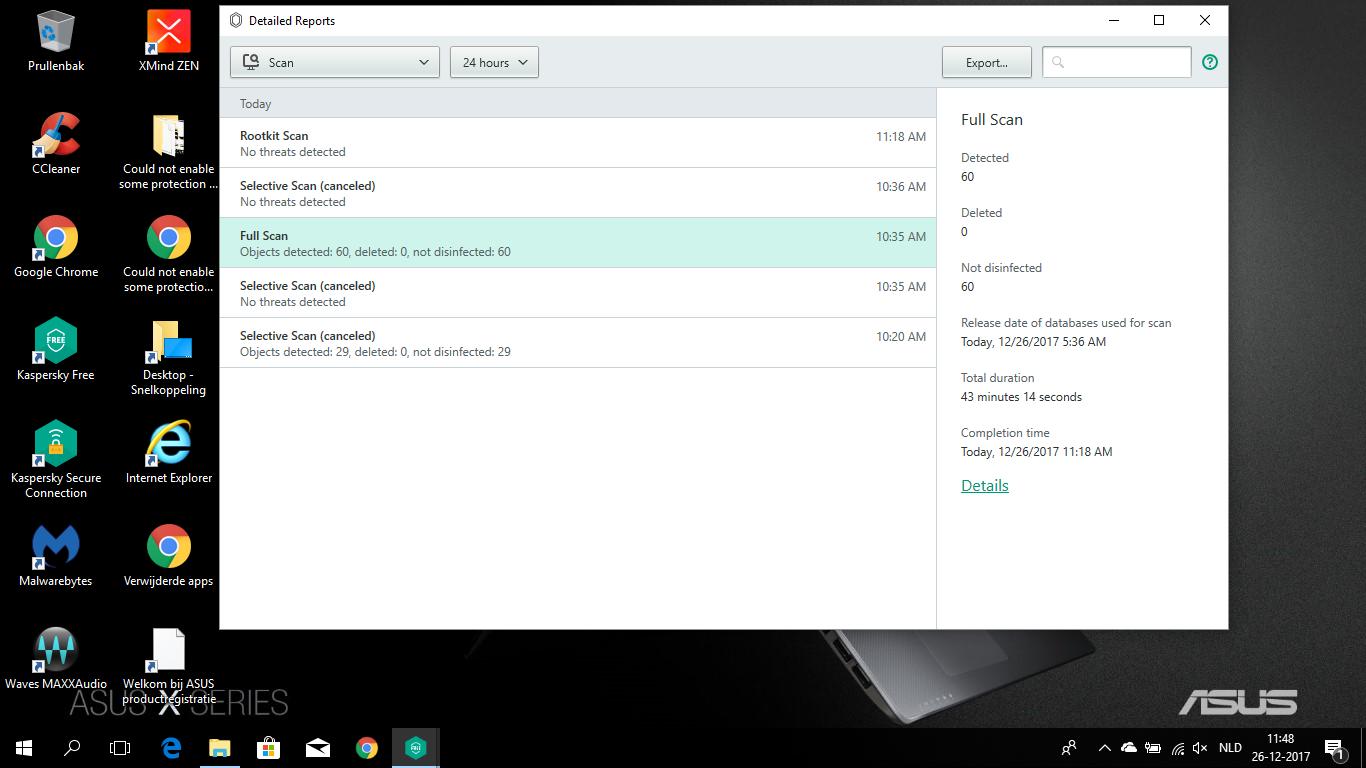Viewport: 1366px width, 768px height.
Task: Open Kaspersky Free desktop shortcut
Action: (x=56, y=350)
